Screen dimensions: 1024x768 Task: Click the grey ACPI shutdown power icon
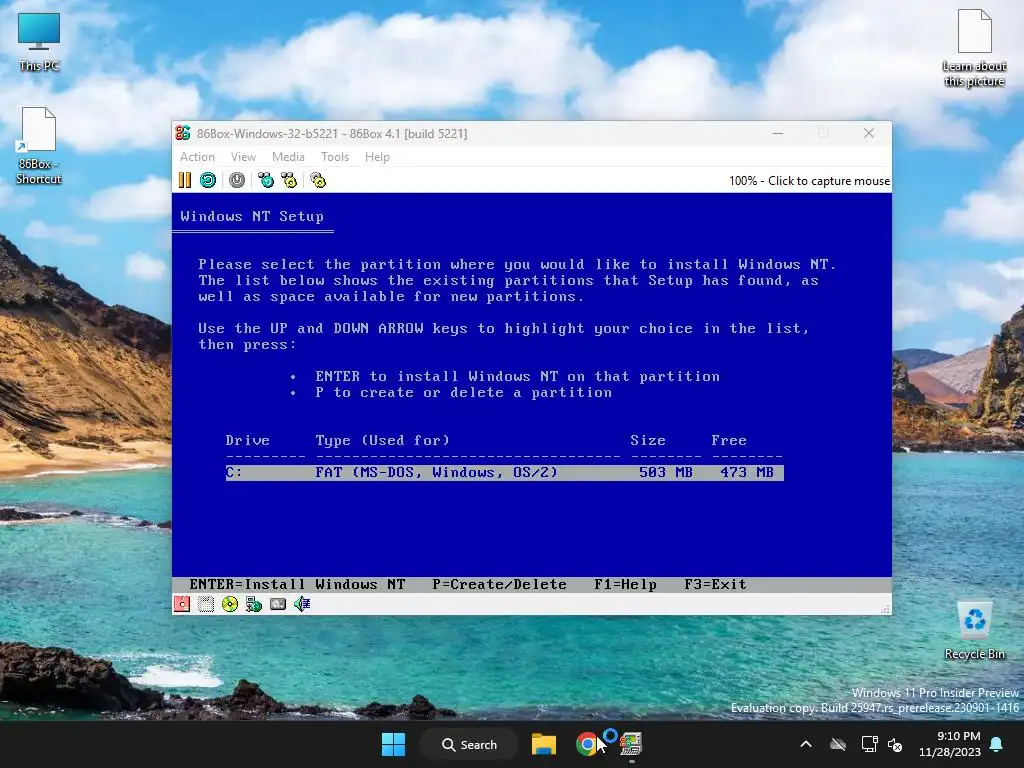pyautogui.click(x=237, y=180)
